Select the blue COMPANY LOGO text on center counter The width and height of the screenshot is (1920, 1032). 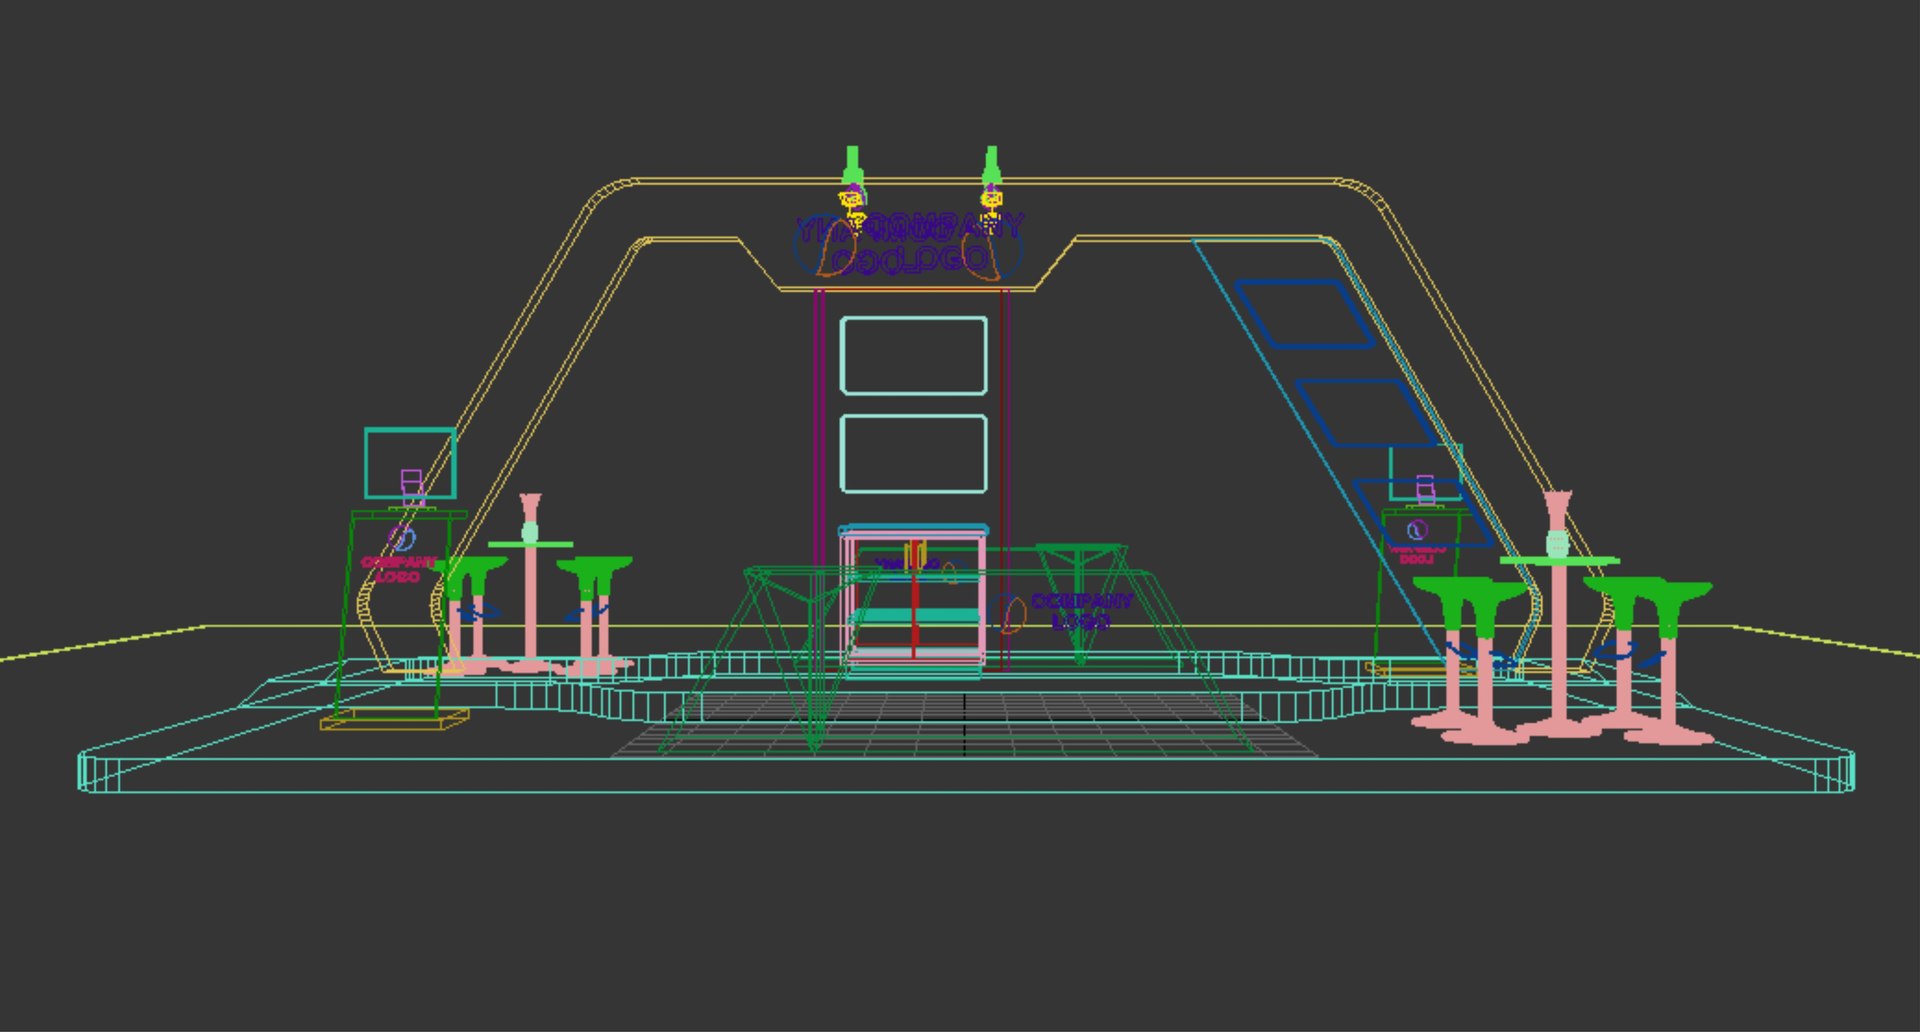[x=1081, y=610]
